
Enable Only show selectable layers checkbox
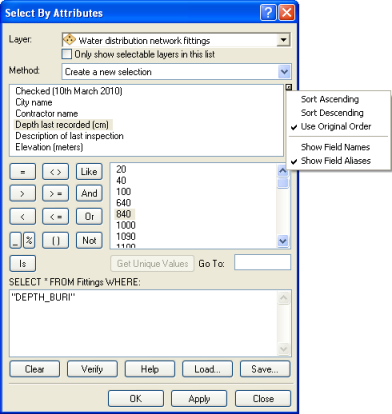[x=67, y=54]
